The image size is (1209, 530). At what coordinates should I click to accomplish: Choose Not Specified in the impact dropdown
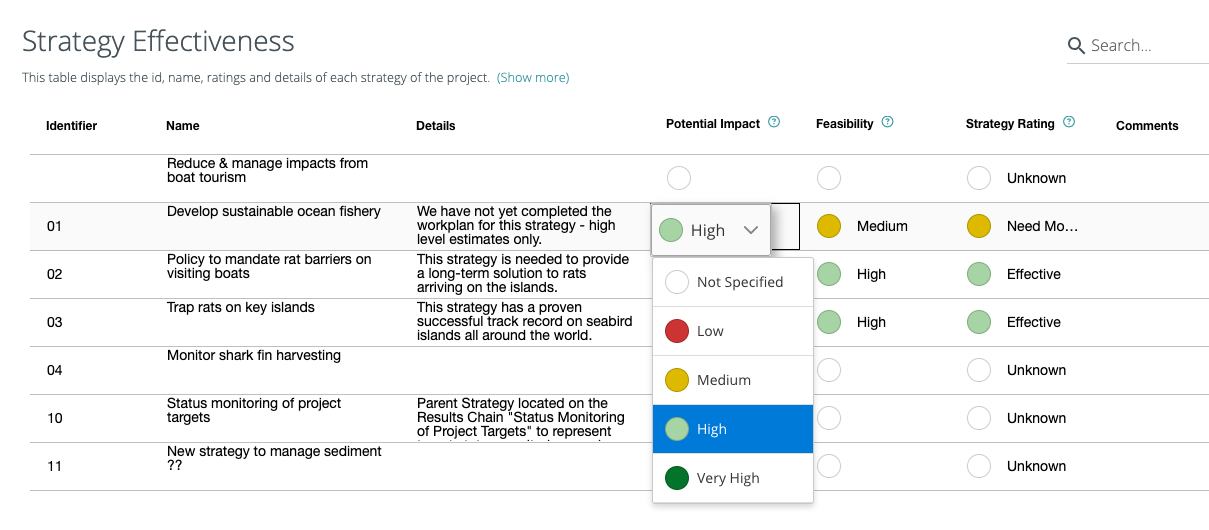tap(733, 282)
